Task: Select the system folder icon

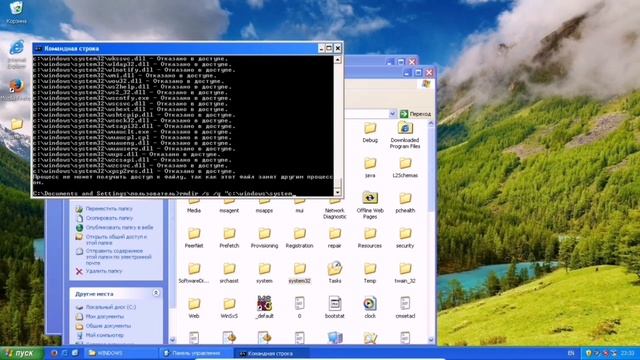Action: [x=264, y=269]
